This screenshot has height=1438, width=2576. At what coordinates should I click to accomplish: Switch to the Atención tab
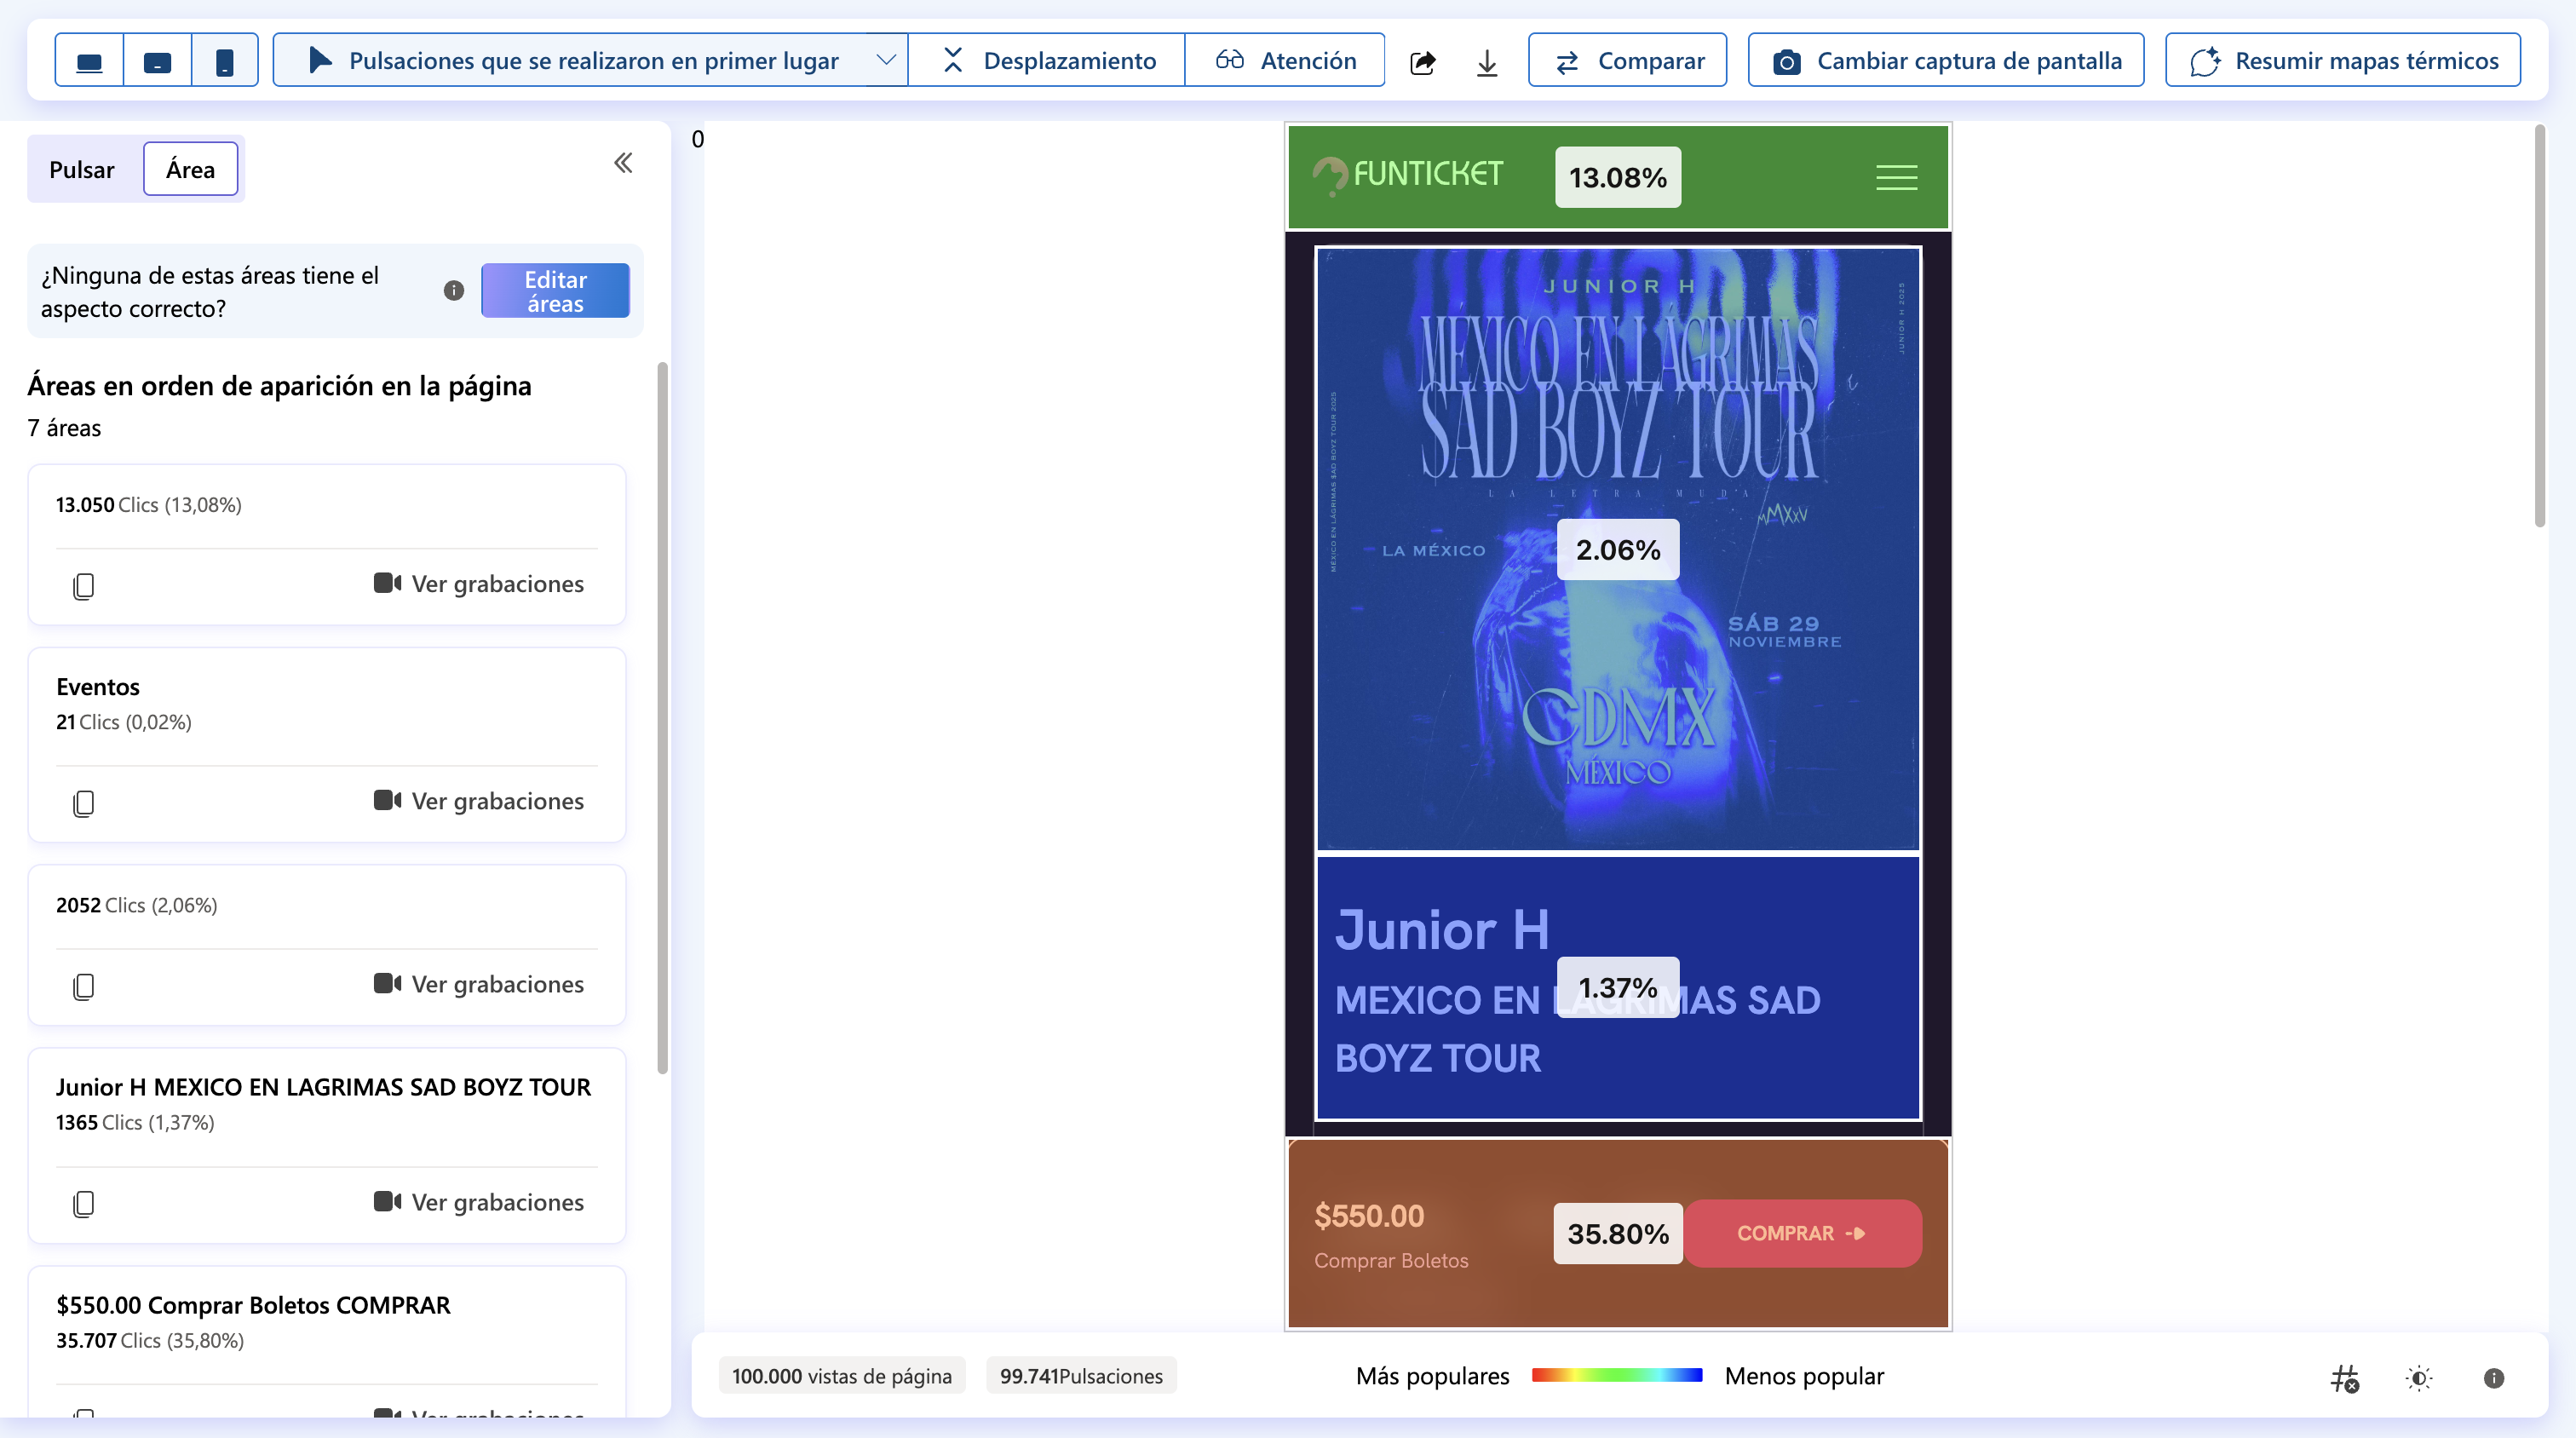click(x=1286, y=60)
